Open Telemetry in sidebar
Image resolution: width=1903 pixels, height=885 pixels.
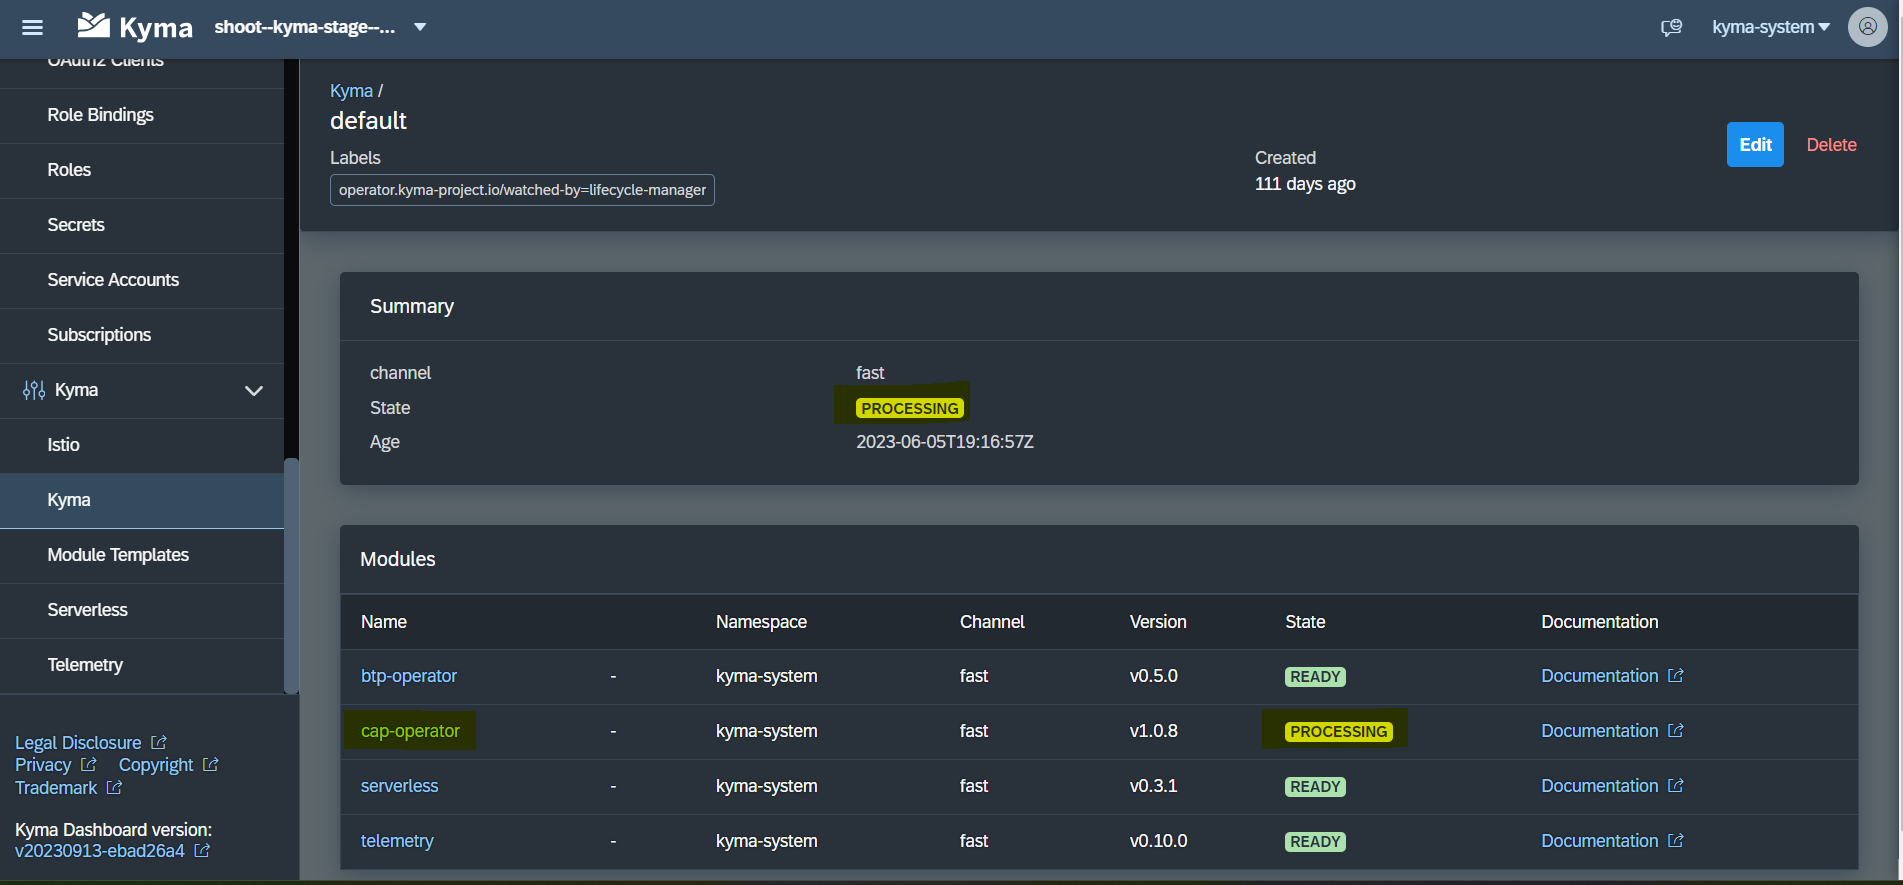pos(142,665)
